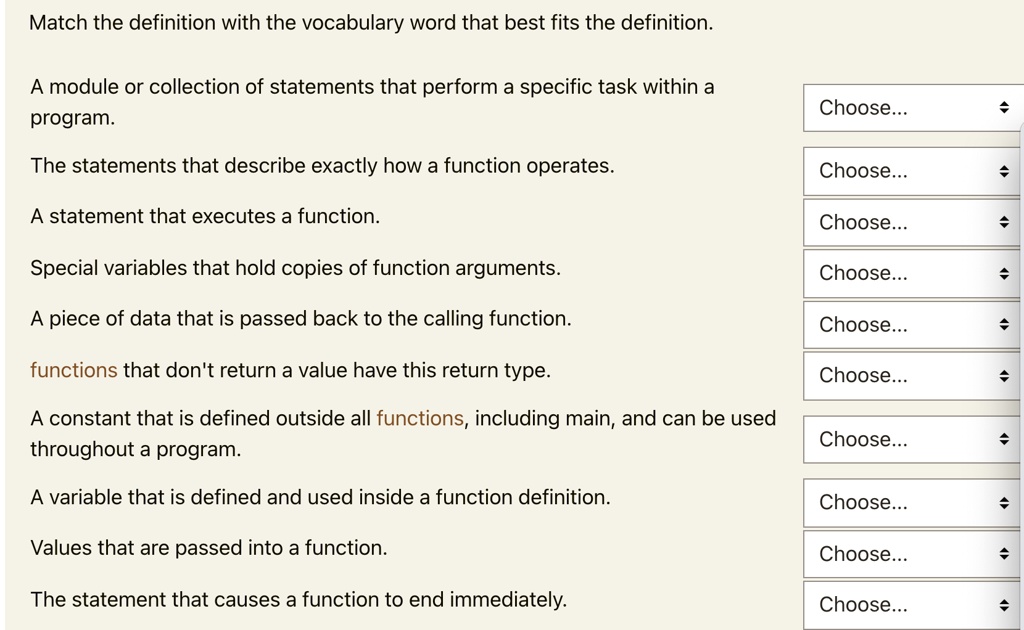Click the 'A module or collection of statements' text
Image resolution: width=1024 pixels, height=630 pixels.
372,87
